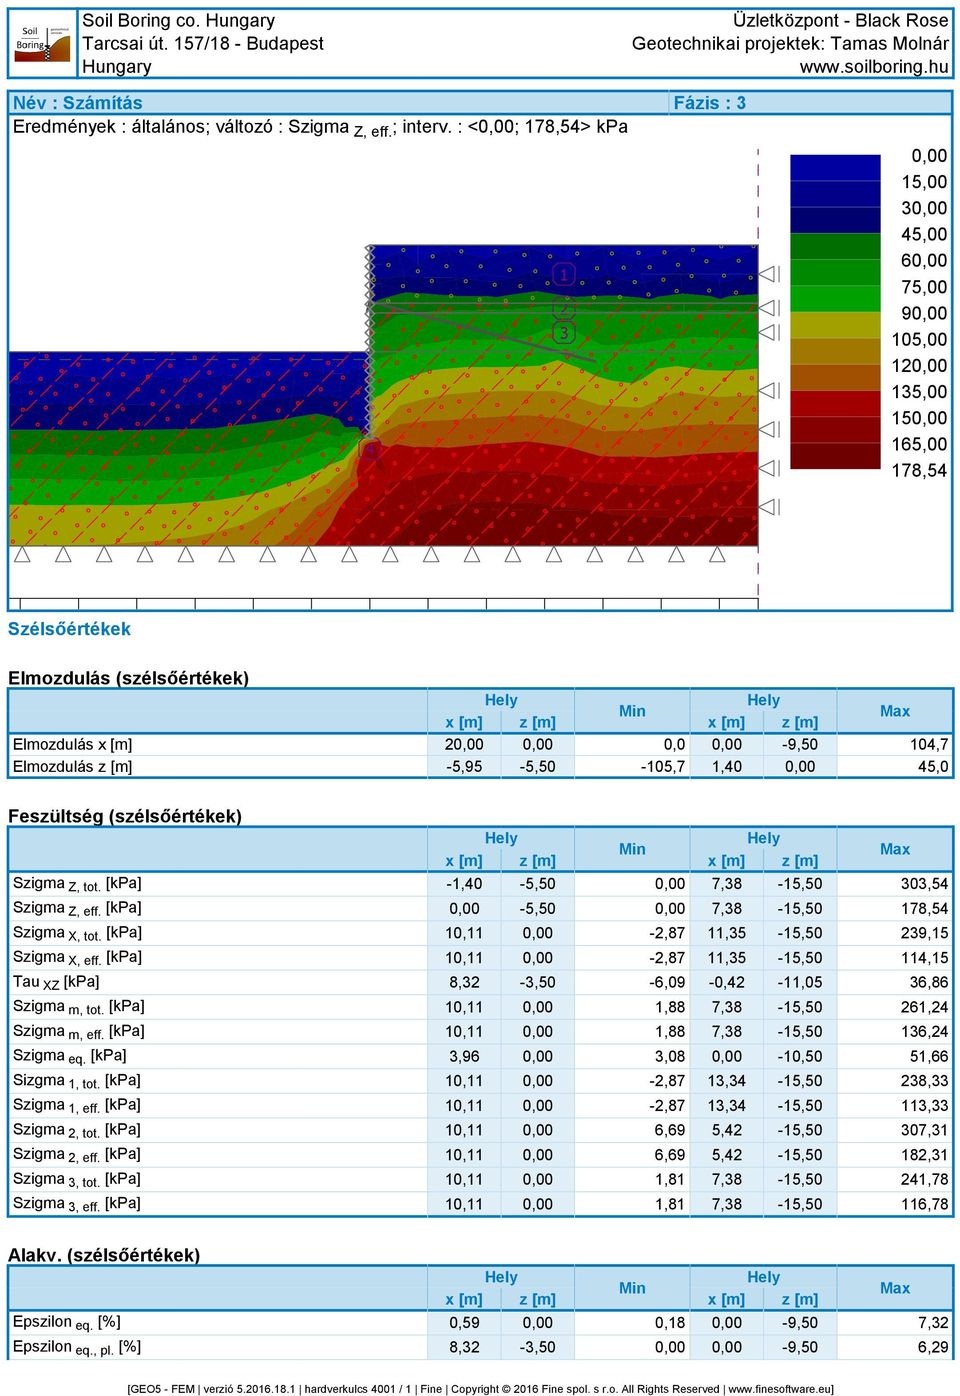Select the 'Elmozdulás (szélsőértékek)' table title
The height and width of the screenshot is (1396, 960).
tap(128, 678)
